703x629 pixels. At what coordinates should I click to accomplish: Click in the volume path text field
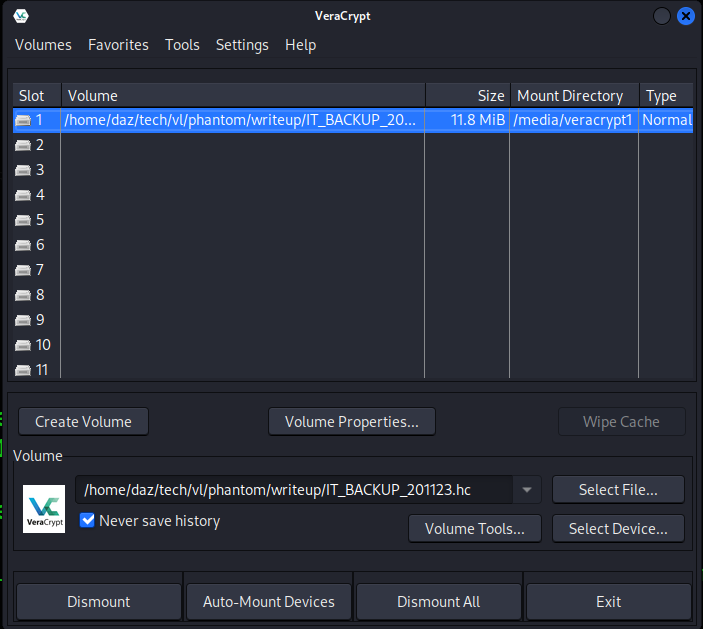coord(295,490)
